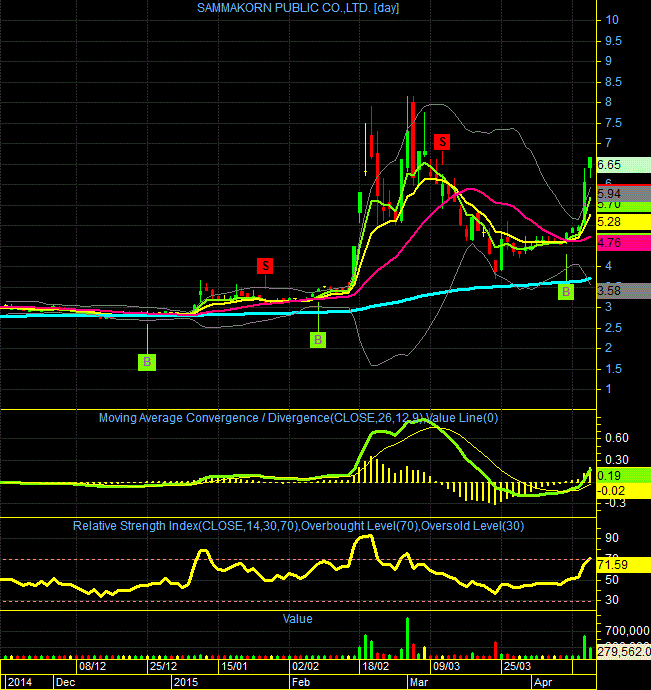Click the 2015 year label
Image resolution: width=651 pixels, height=690 pixels.
point(185,682)
